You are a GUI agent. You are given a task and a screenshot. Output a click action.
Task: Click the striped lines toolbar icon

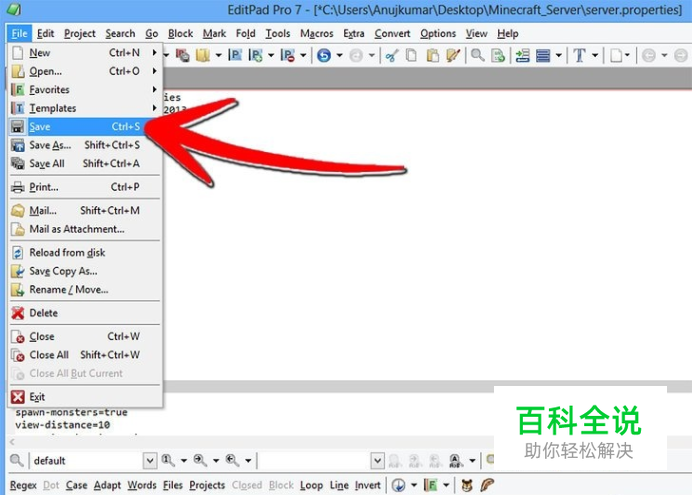point(543,55)
